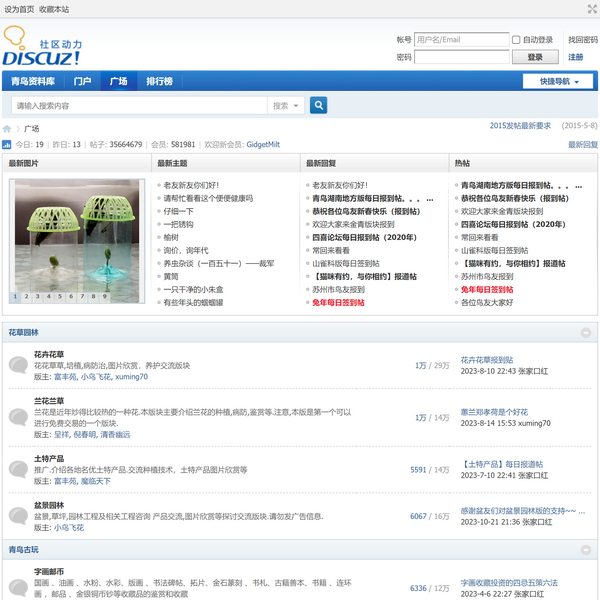This screenshot has height=600, width=600.
Task: Click the magnifier search button
Action: coord(318,105)
